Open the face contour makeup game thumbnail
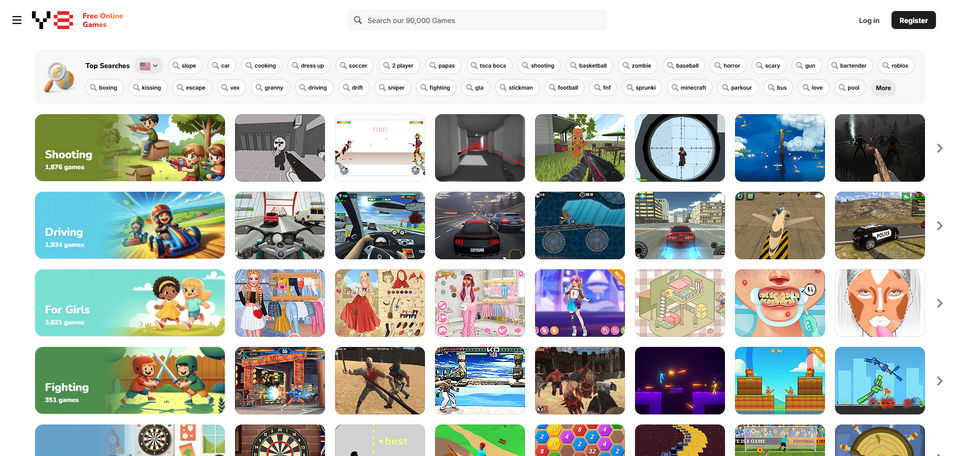The image size is (960, 456). (x=880, y=303)
